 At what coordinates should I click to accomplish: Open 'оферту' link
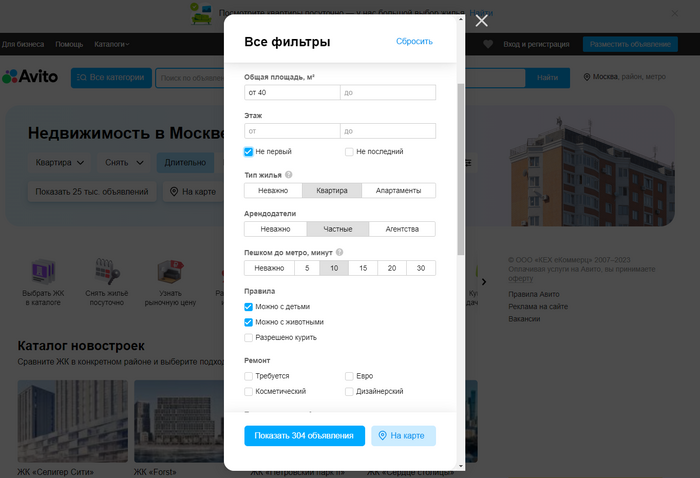(x=521, y=278)
